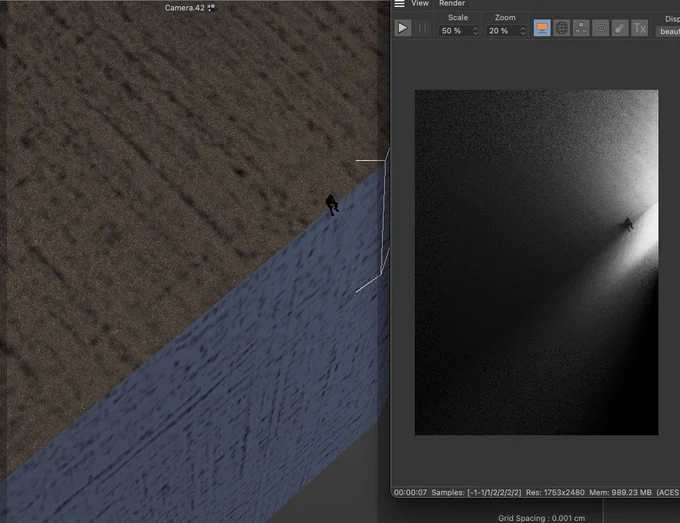Select the dark figure in the viewport
Viewport: 680px width, 523px height.
(332, 205)
